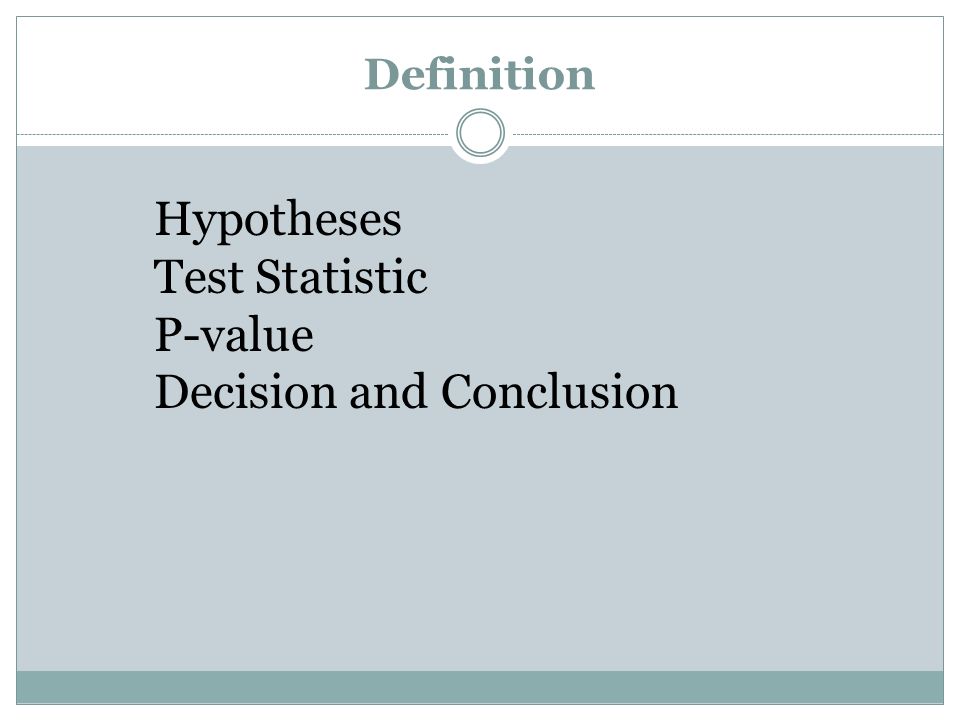This screenshot has height=720, width=960.
Task: Click the Hypotheses text line
Action: (278, 220)
